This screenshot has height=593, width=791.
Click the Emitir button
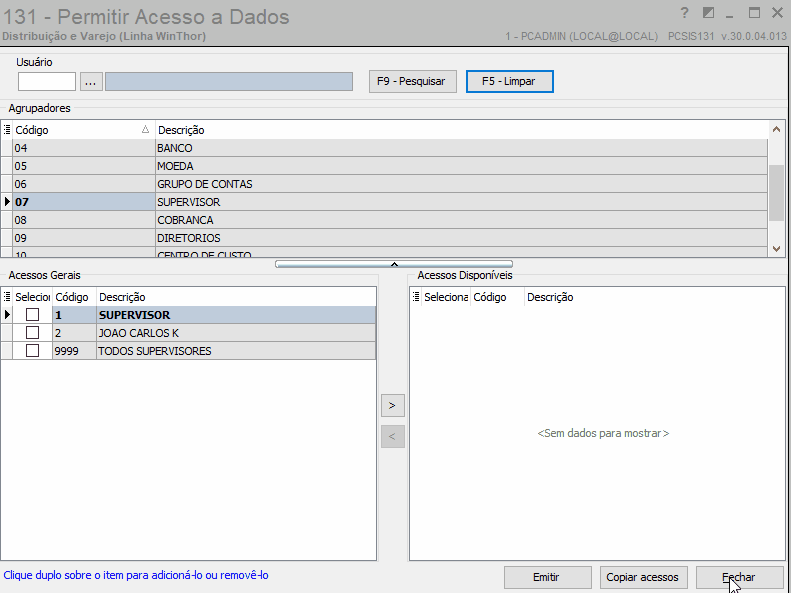(547, 577)
